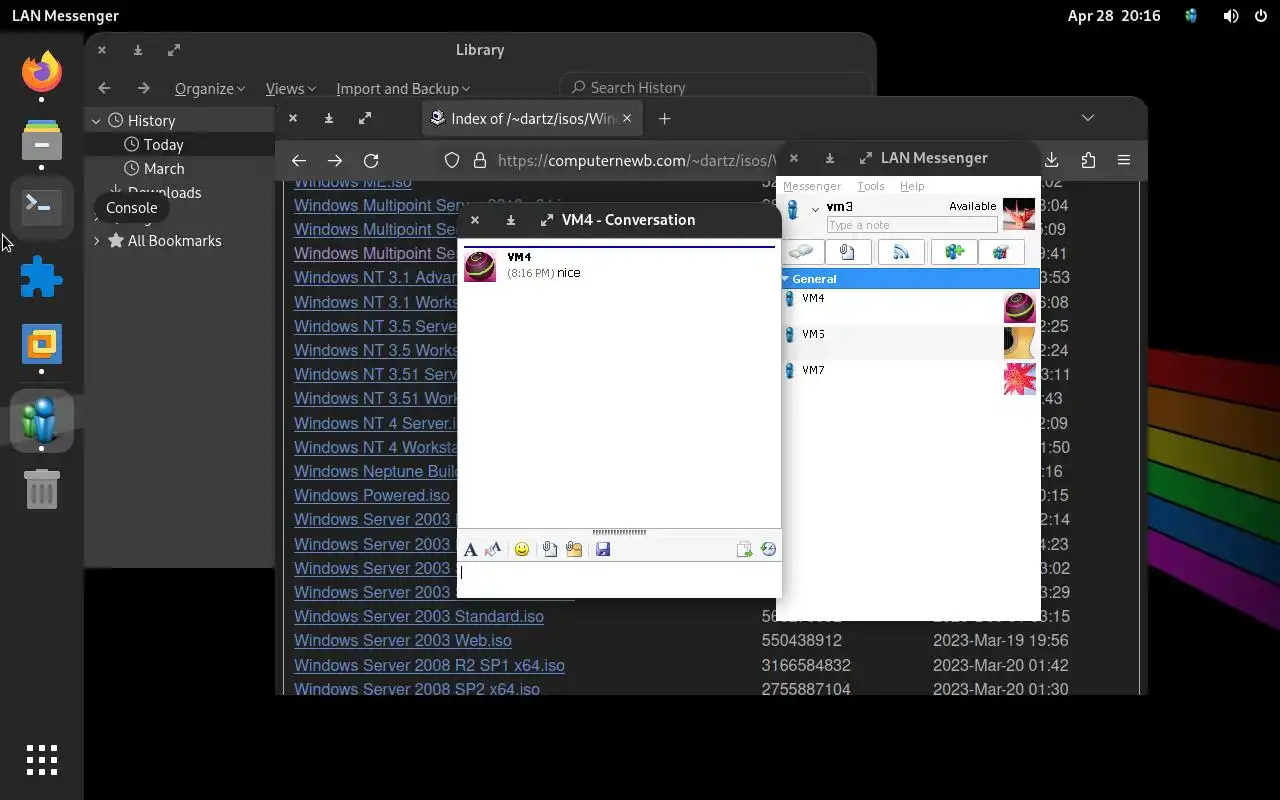
Task: Change the font color in VM4 Conversation
Action: (x=493, y=549)
